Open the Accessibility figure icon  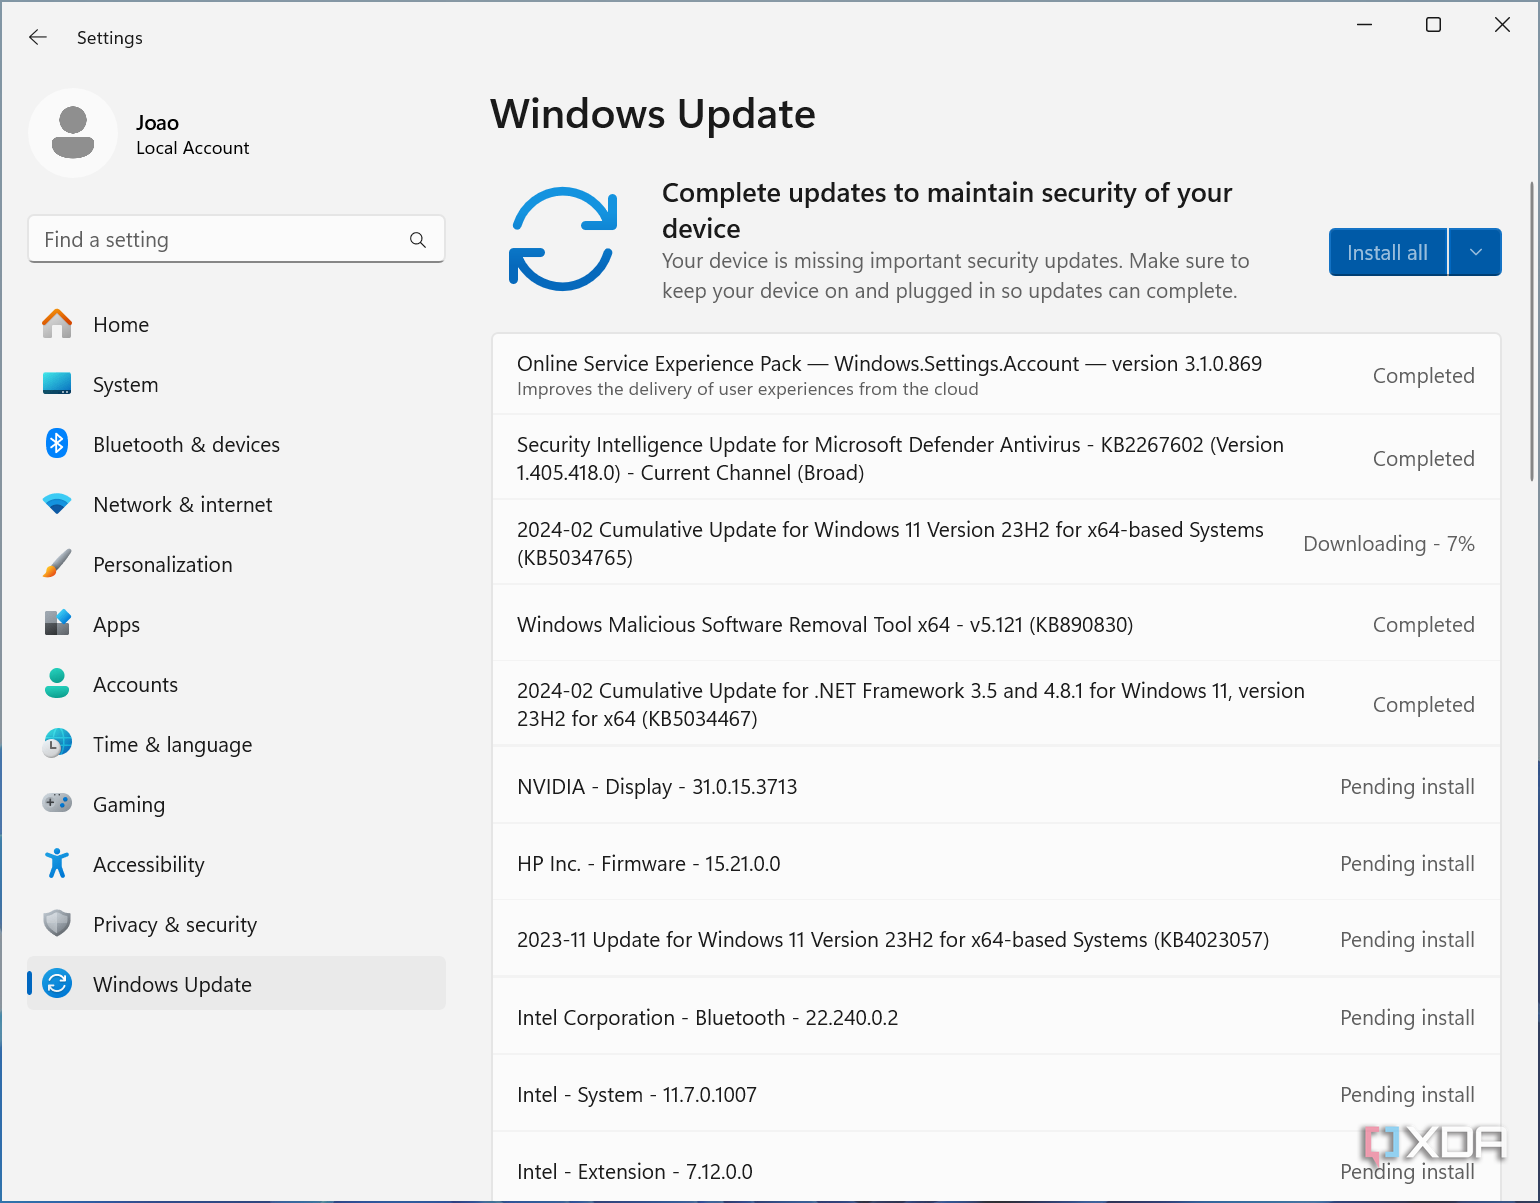point(57,864)
